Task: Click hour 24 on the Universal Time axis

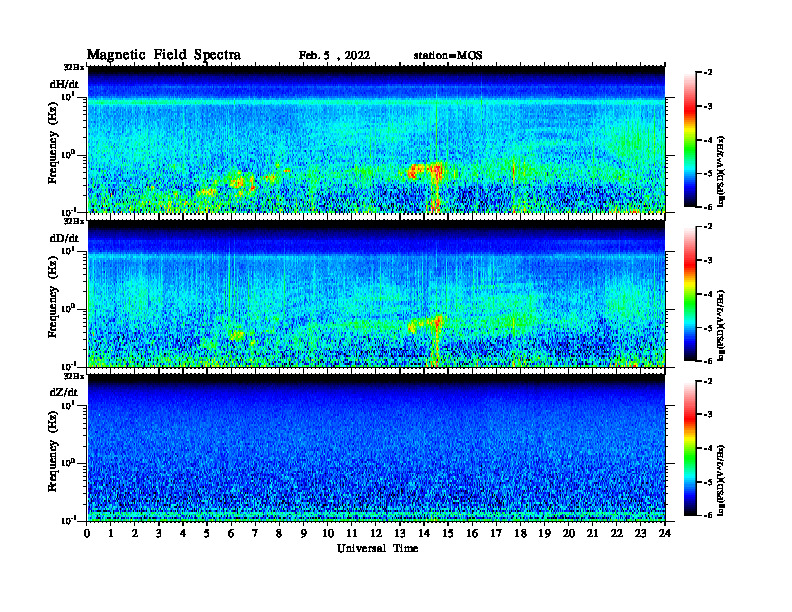Action: [665, 534]
